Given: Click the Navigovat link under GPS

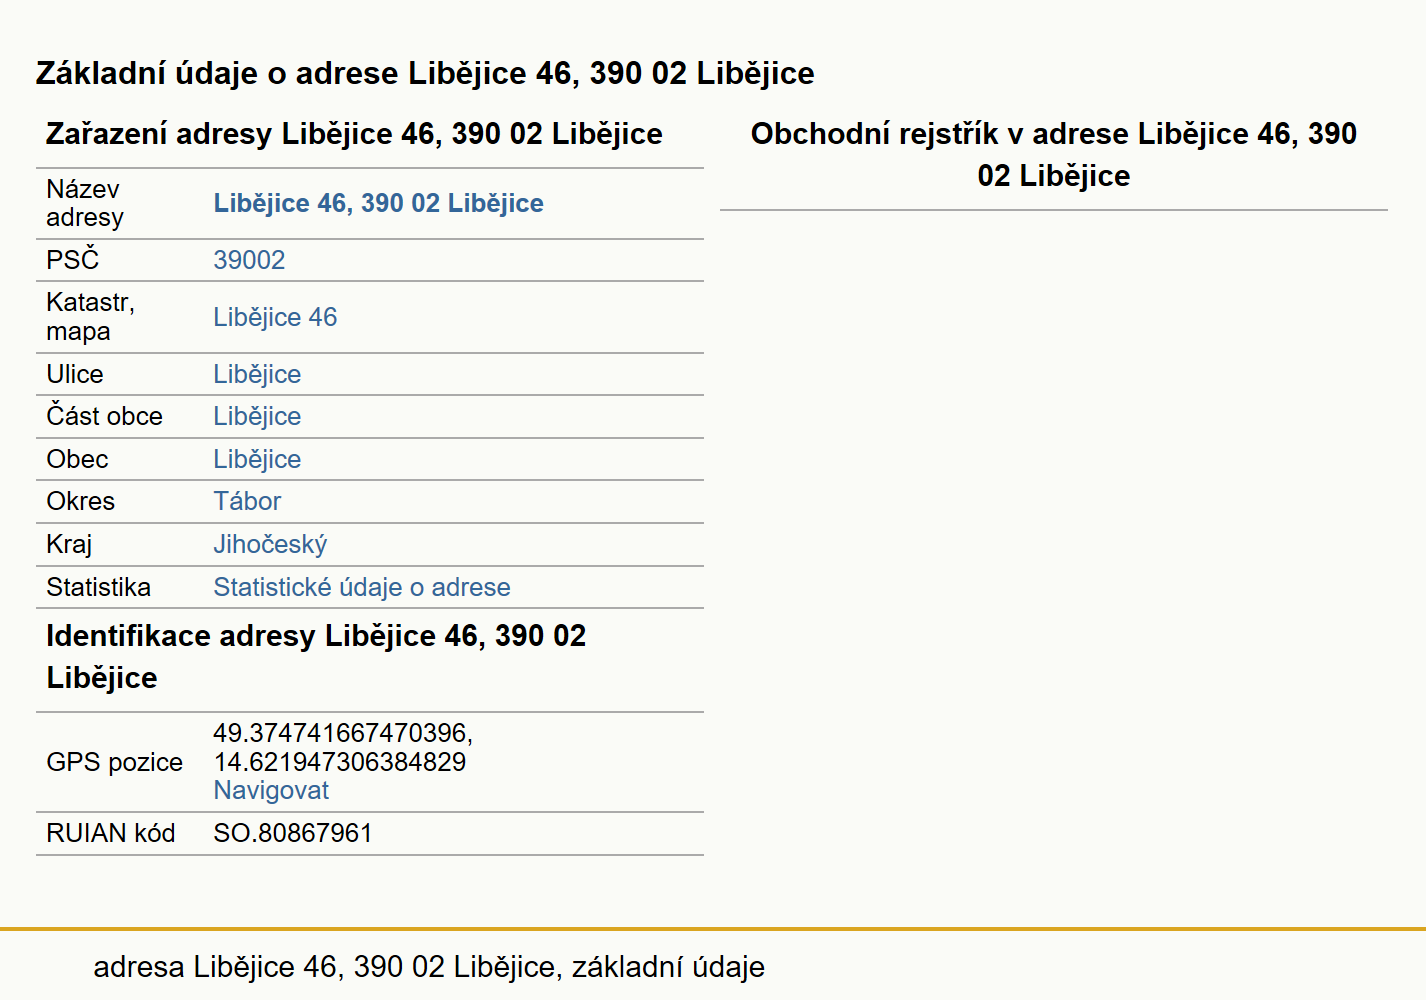Looking at the screenshot, I should click(271, 790).
